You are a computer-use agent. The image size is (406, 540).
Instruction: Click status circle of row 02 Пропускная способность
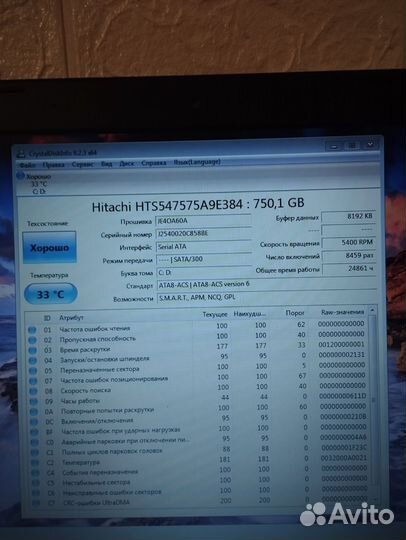pyautogui.click(x=32, y=340)
